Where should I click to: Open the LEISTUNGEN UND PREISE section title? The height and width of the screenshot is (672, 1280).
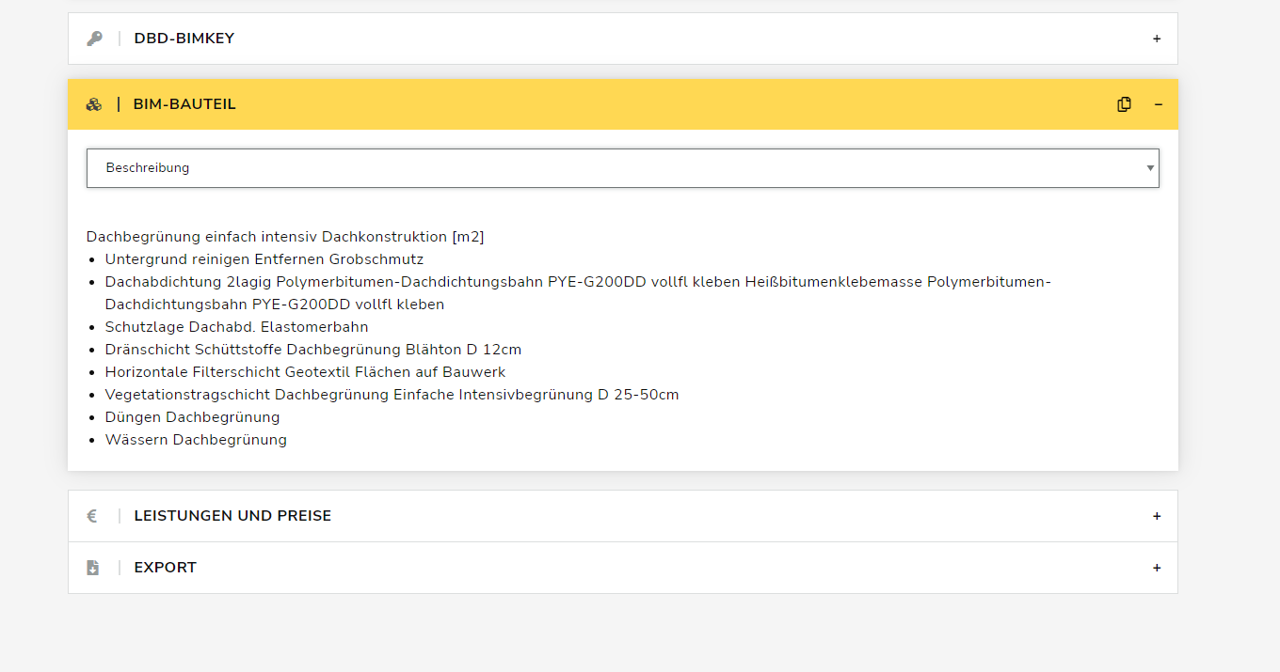[x=232, y=516]
